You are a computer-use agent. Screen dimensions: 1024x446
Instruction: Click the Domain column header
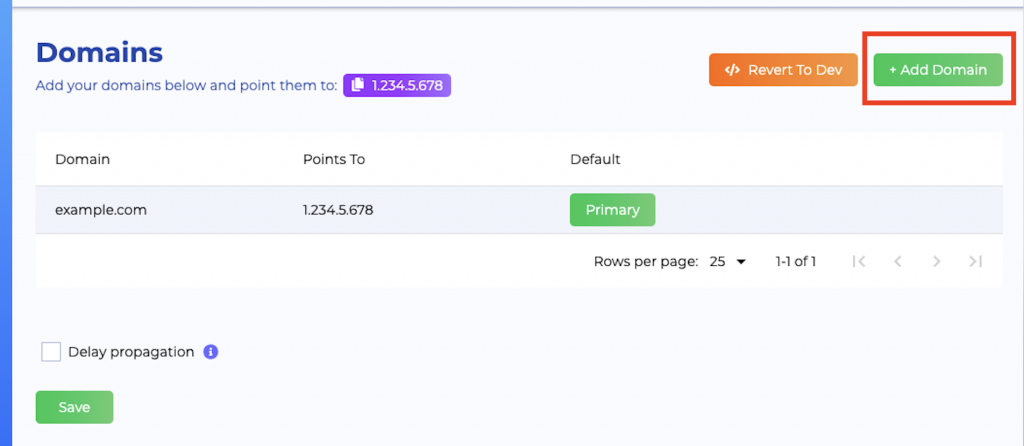(82, 159)
